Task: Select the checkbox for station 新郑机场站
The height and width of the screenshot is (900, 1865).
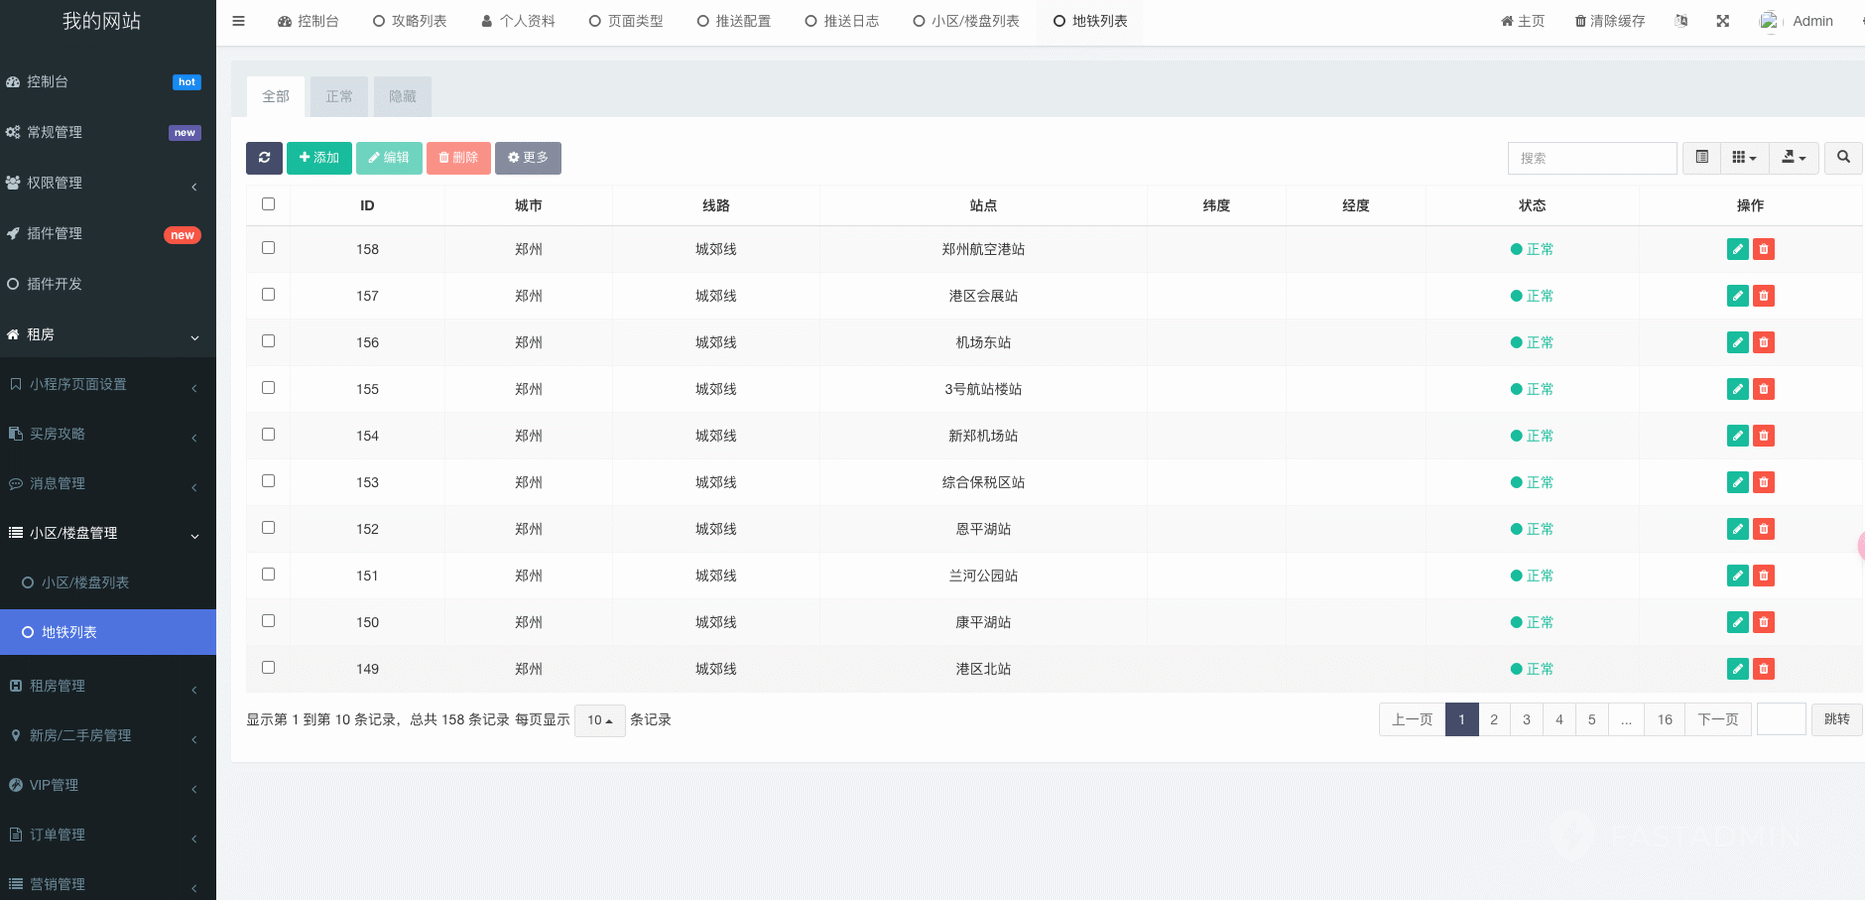Action: (268, 435)
